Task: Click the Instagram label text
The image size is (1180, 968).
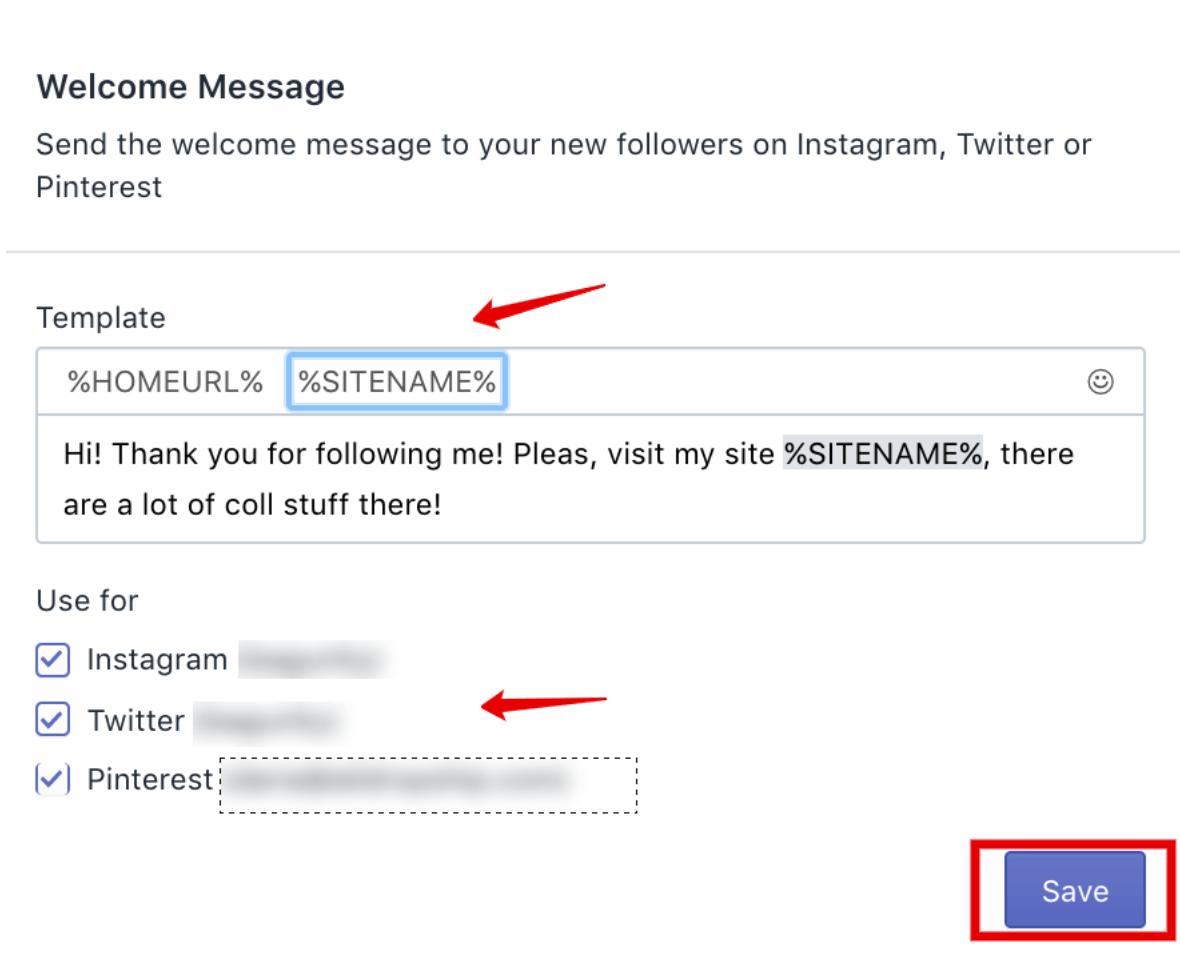Action: 157,660
